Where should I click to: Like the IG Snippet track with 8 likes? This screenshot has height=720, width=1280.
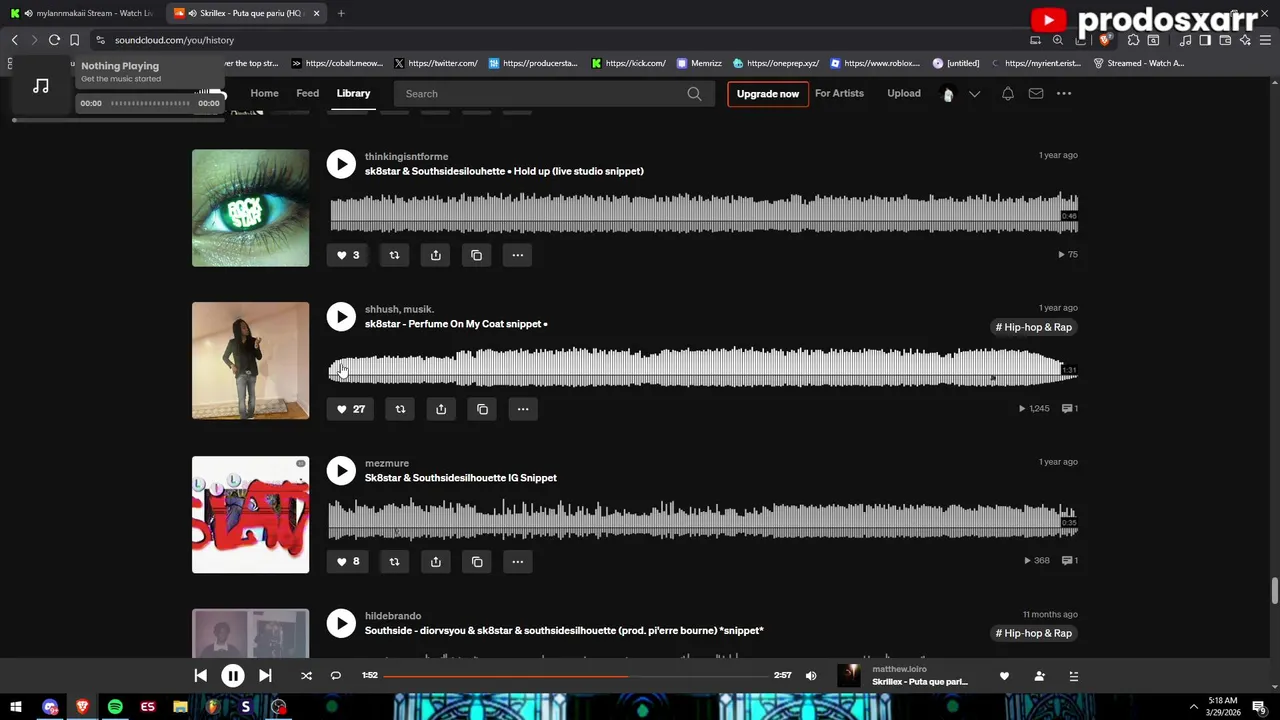point(348,561)
